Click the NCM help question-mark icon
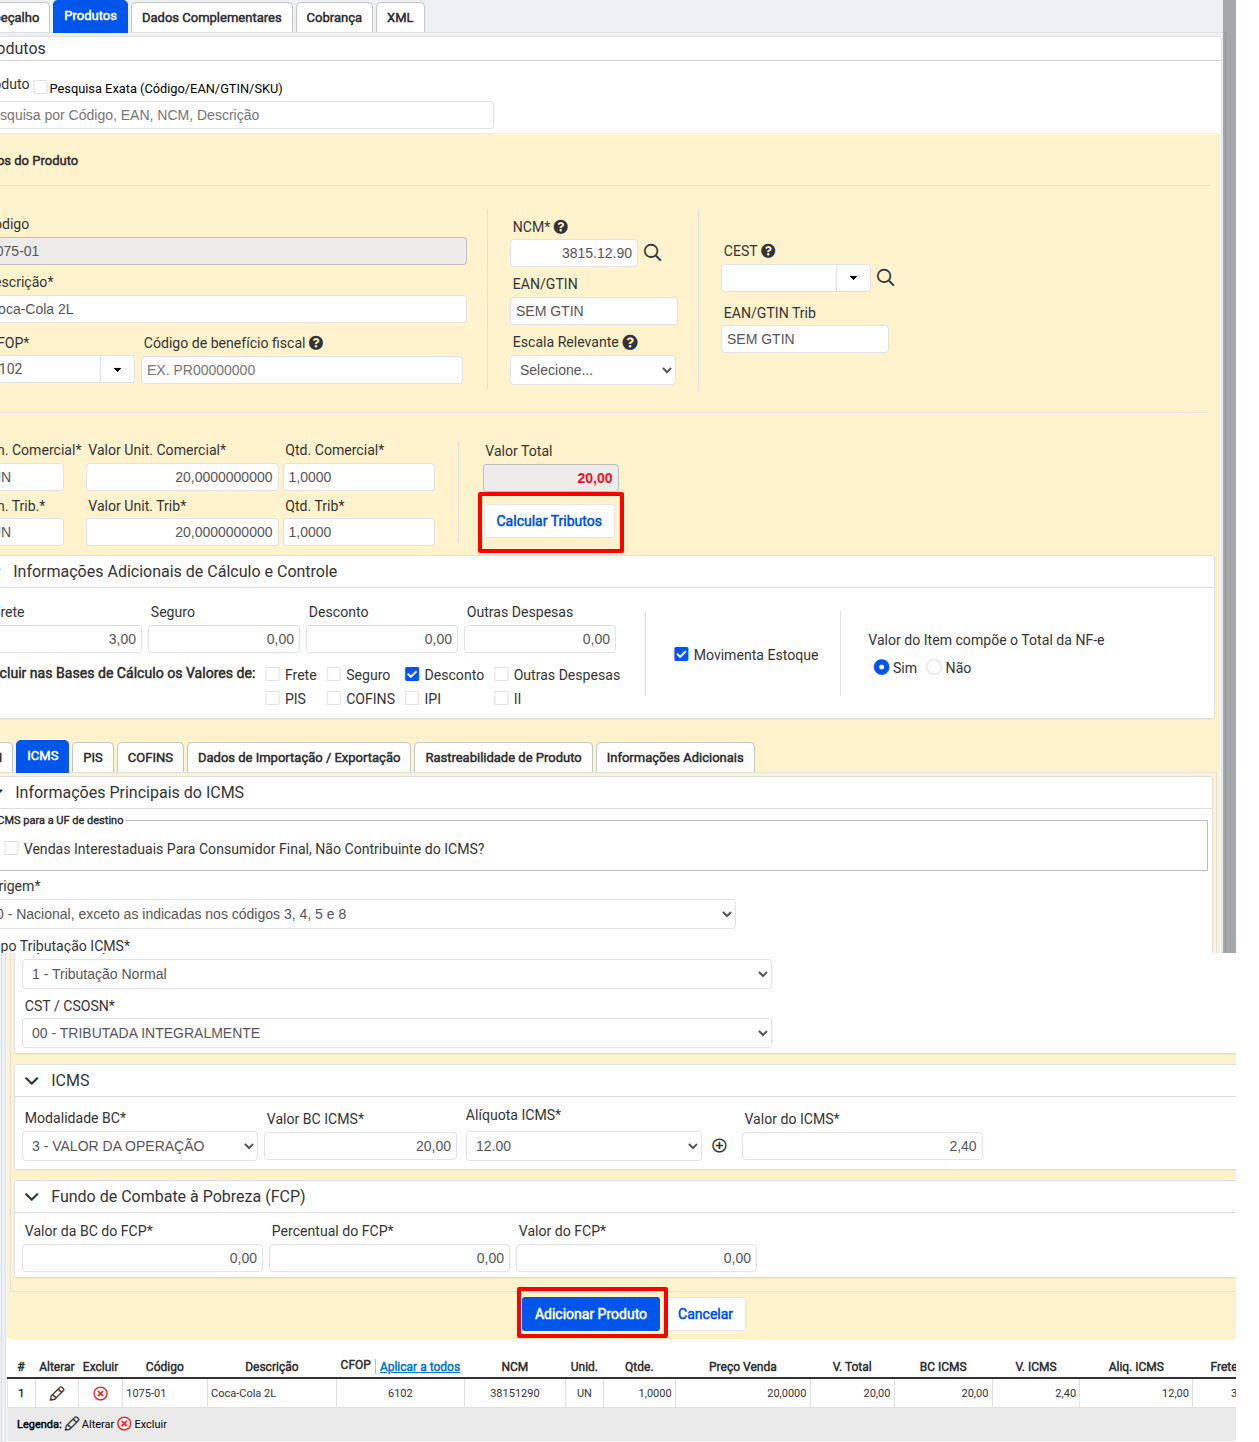The width and height of the screenshot is (1259, 1442). [x=561, y=227]
